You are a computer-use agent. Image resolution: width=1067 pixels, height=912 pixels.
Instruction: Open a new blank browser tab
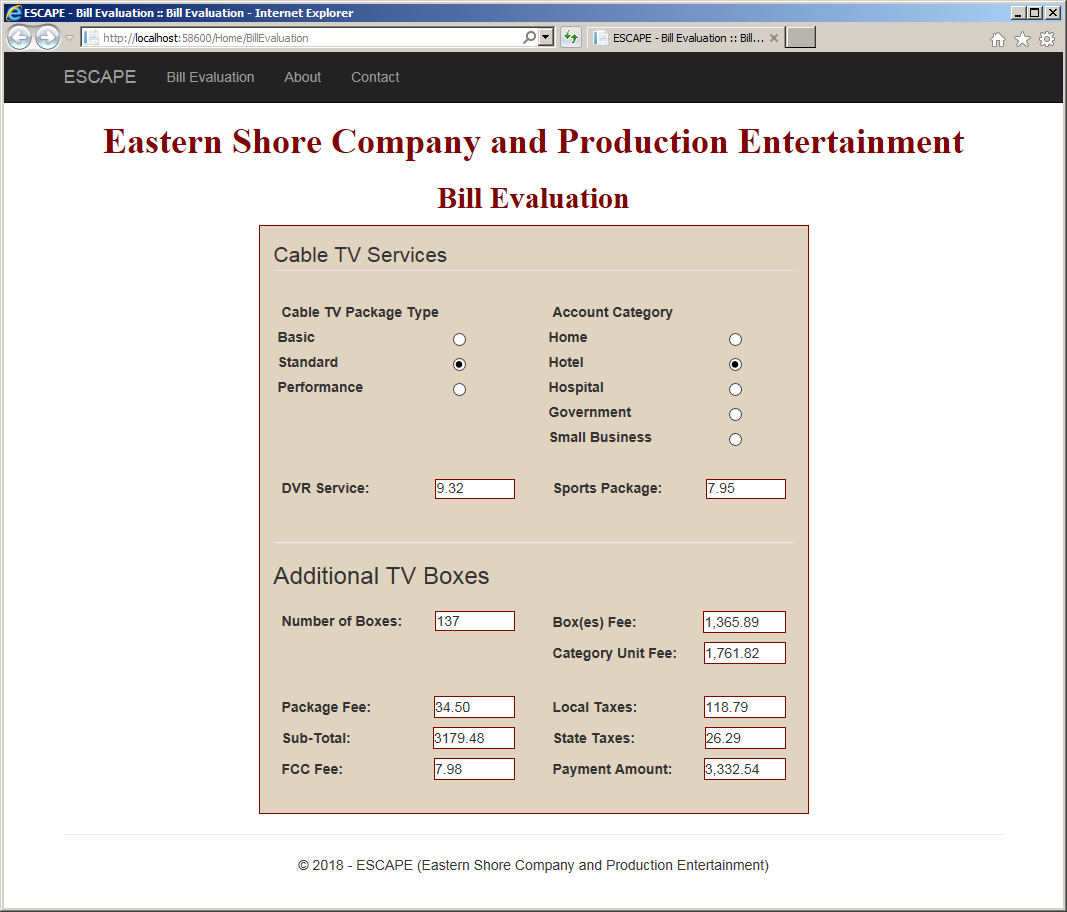(800, 37)
